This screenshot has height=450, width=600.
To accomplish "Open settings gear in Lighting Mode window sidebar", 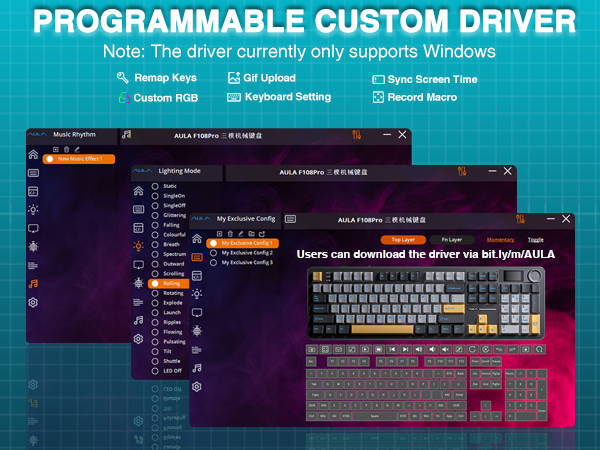I will (139, 339).
